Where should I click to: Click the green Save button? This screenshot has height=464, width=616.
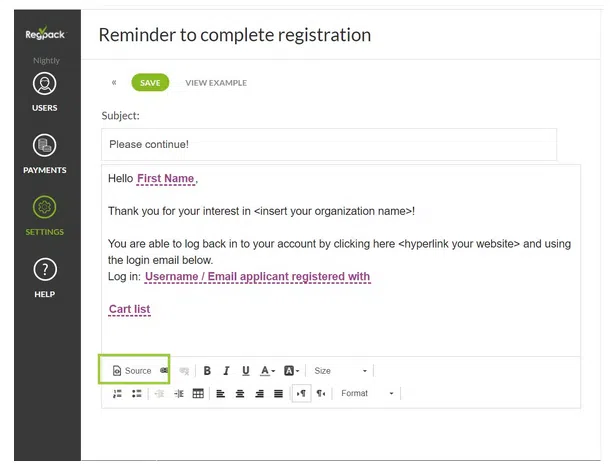coord(150,83)
